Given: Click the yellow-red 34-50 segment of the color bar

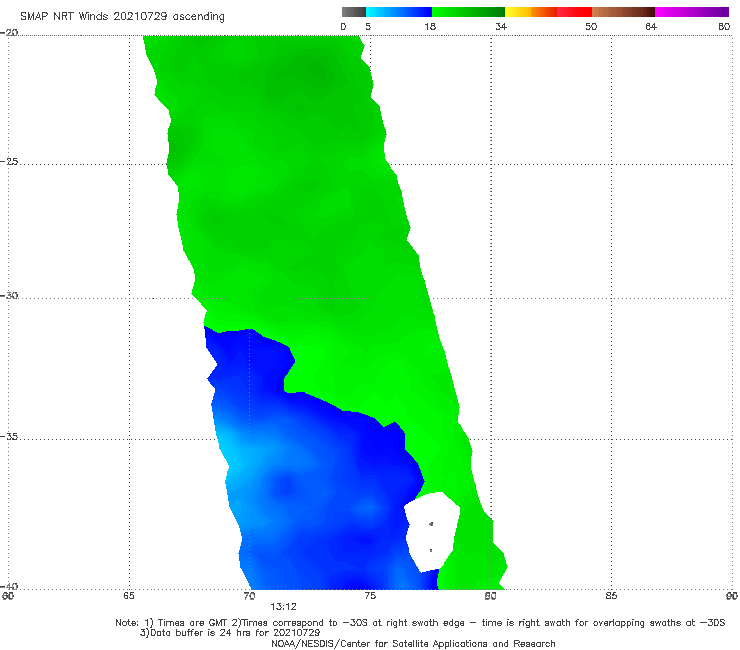Looking at the screenshot, I should coord(548,12).
